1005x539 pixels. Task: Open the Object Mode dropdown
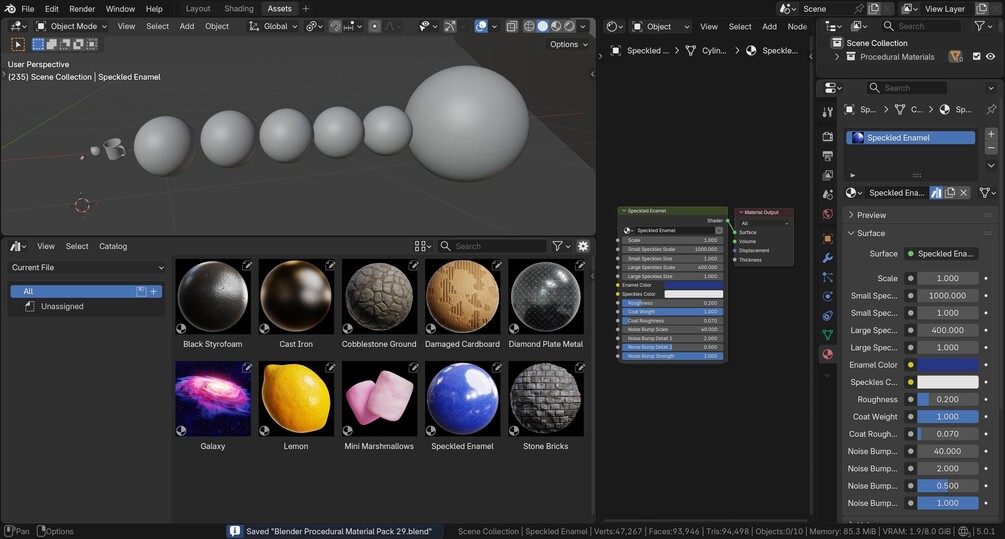tap(73, 26)
